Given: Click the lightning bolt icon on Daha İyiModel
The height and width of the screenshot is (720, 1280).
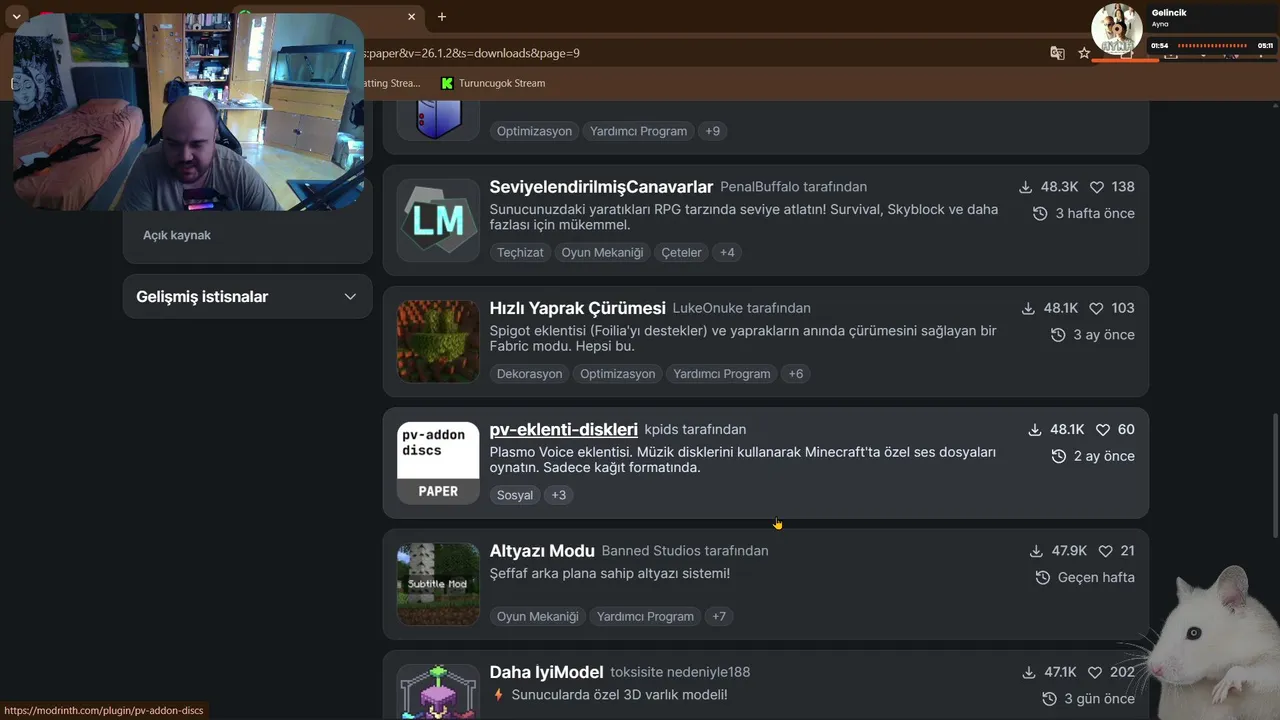Looking at the screenshot, I should [x=498, y=694].
